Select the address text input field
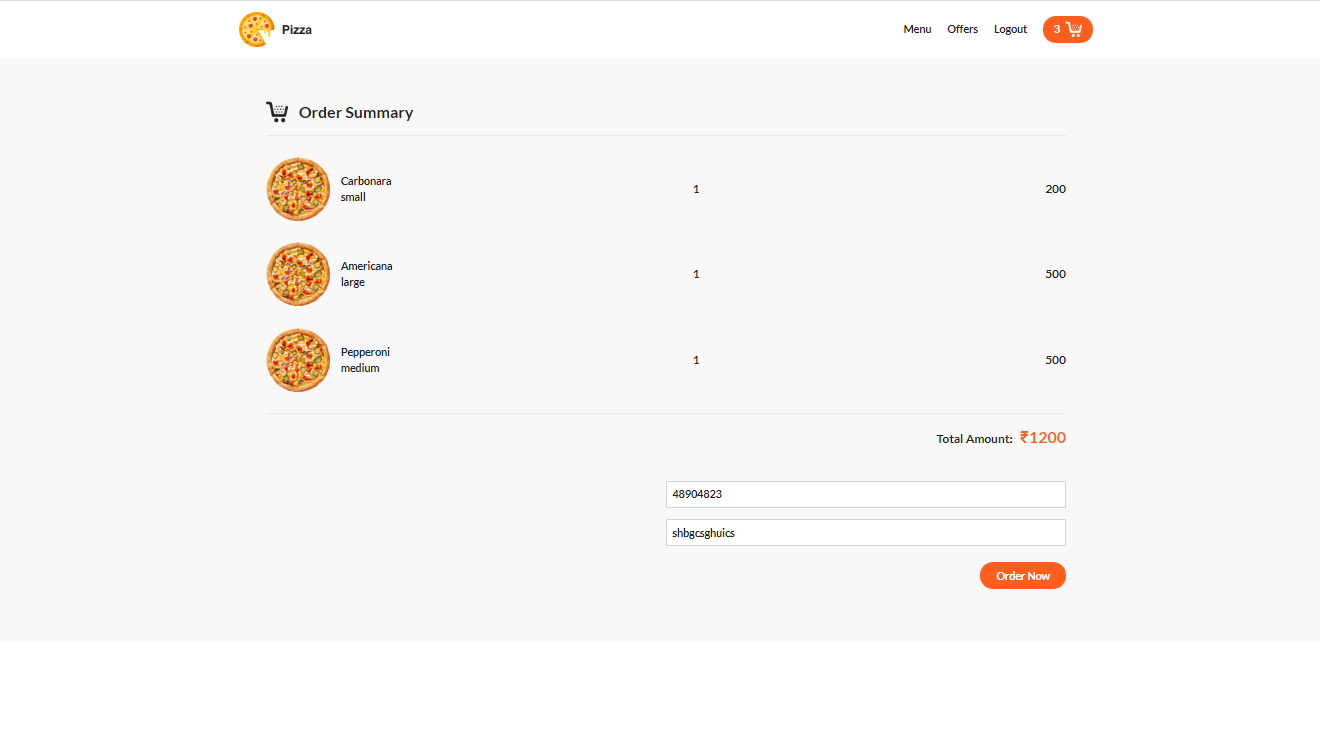 pos(865,532)
